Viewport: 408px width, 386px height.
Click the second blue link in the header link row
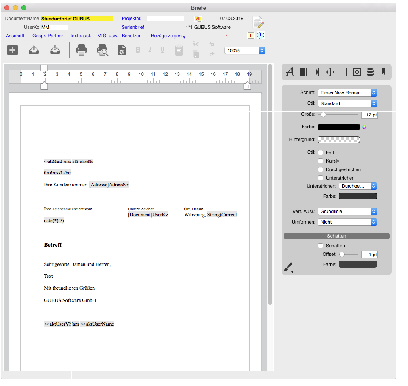47,35
